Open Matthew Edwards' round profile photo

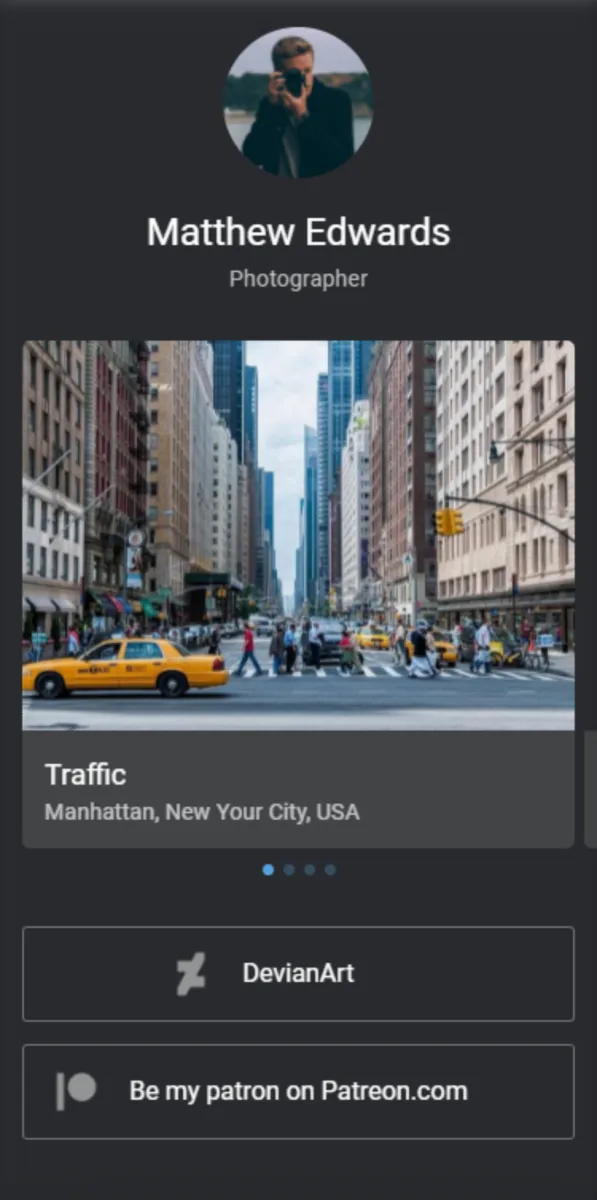click(x=298, y=102)
